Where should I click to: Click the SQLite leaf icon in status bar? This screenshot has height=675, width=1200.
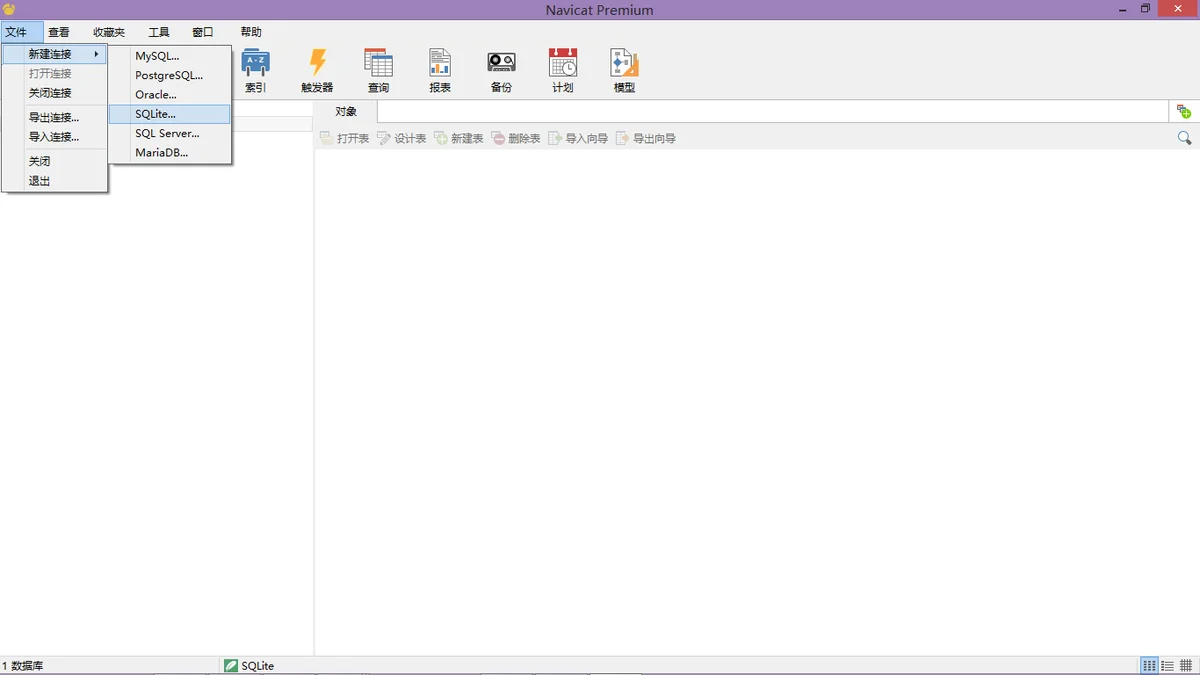231,666
